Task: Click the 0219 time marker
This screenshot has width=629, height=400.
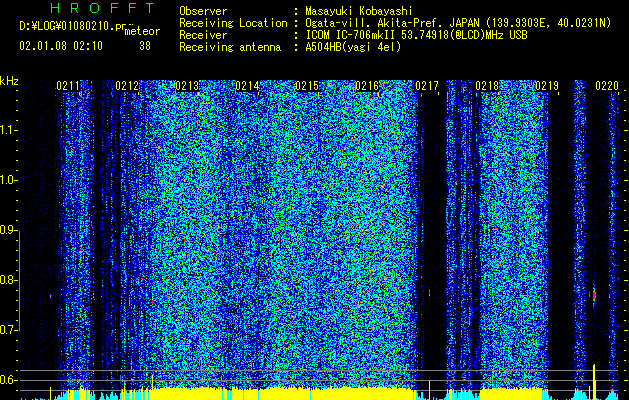Action: pyautogui.click(x=547, y=86)
